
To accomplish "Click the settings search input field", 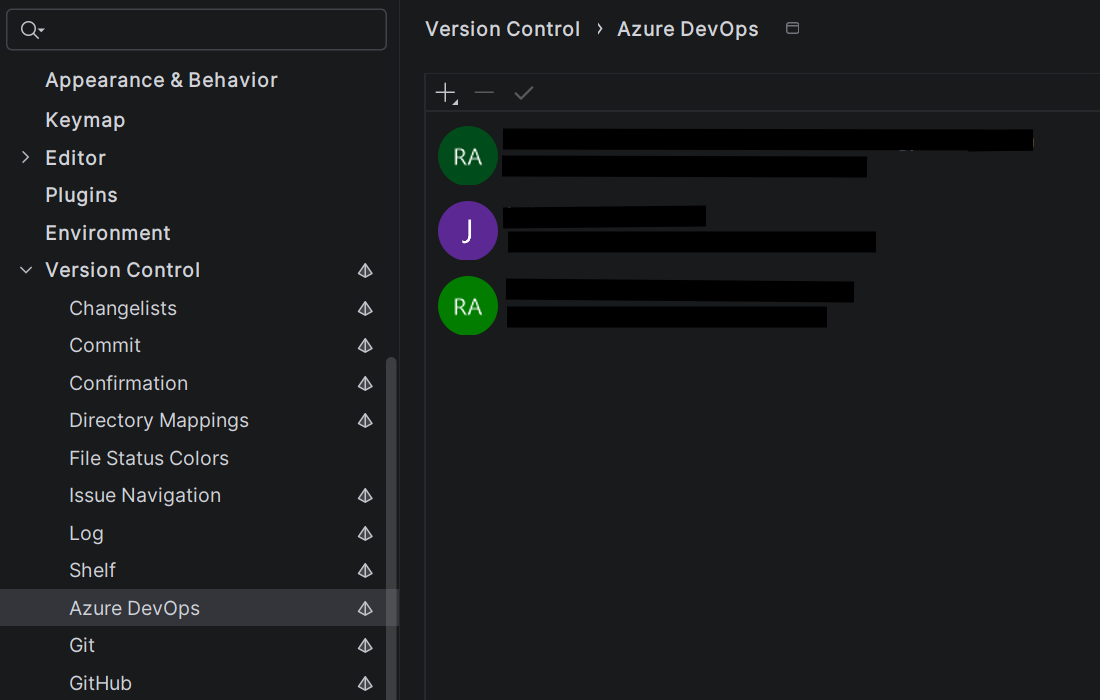I will 196,29.
